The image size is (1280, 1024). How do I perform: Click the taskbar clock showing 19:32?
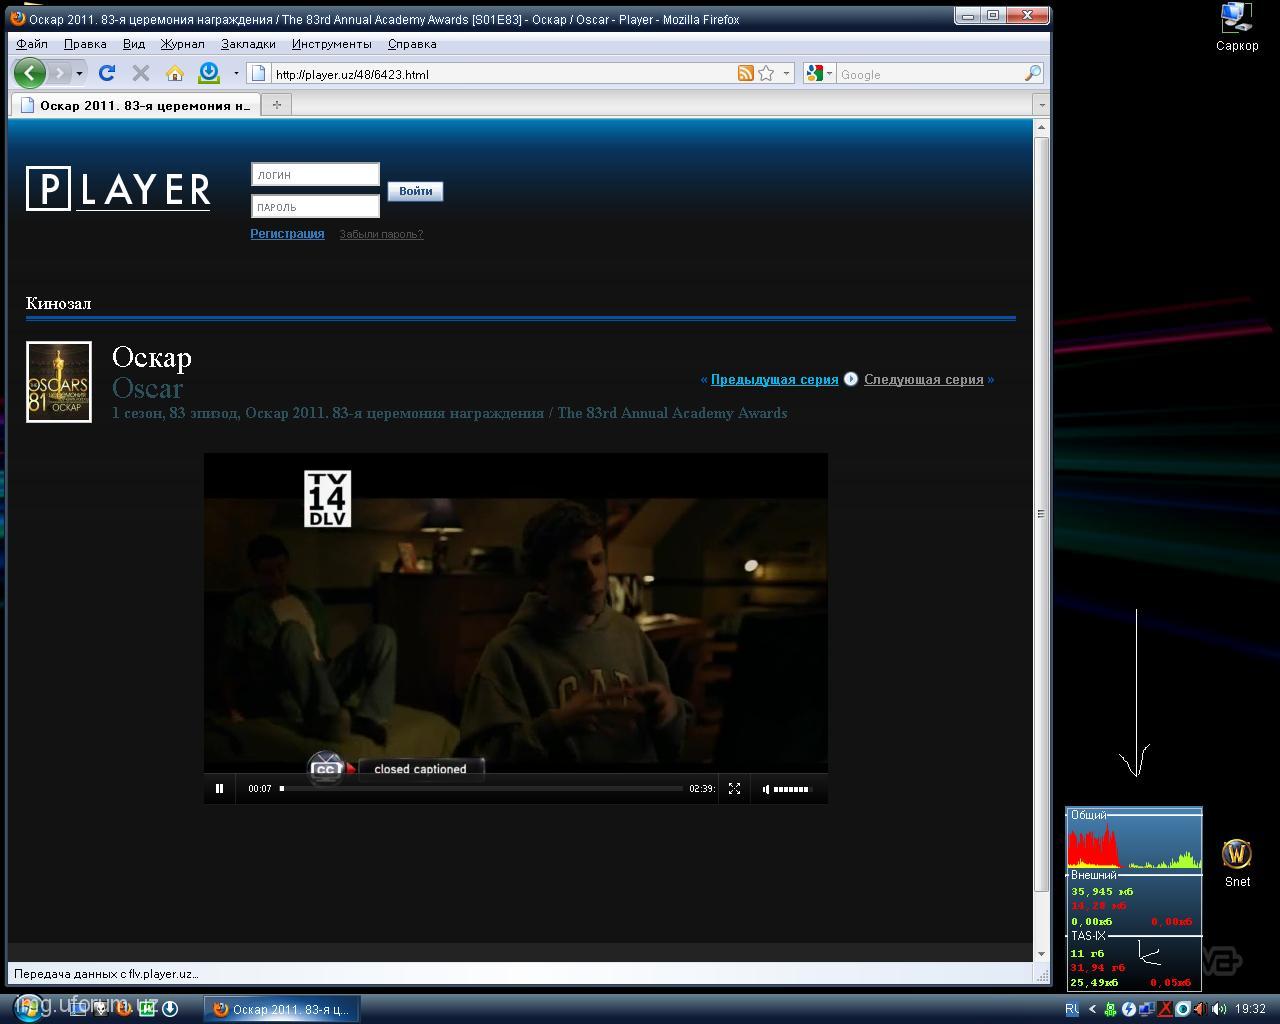tap(1250, 1009)
